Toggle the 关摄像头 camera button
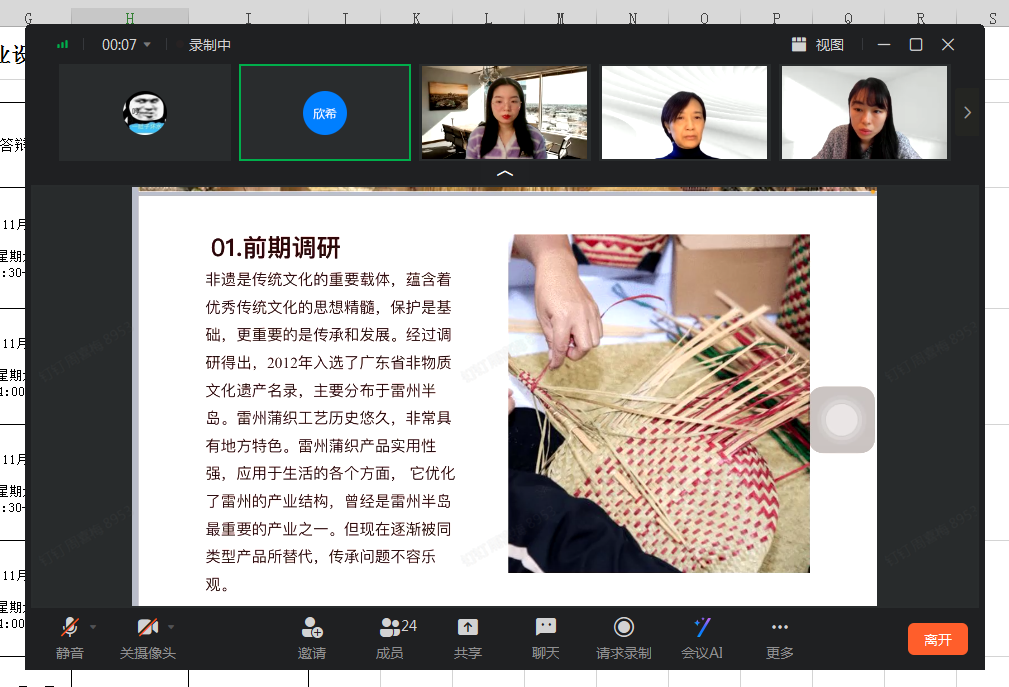The width and height of the screenshot is (1009, 687). click(147, 628)
